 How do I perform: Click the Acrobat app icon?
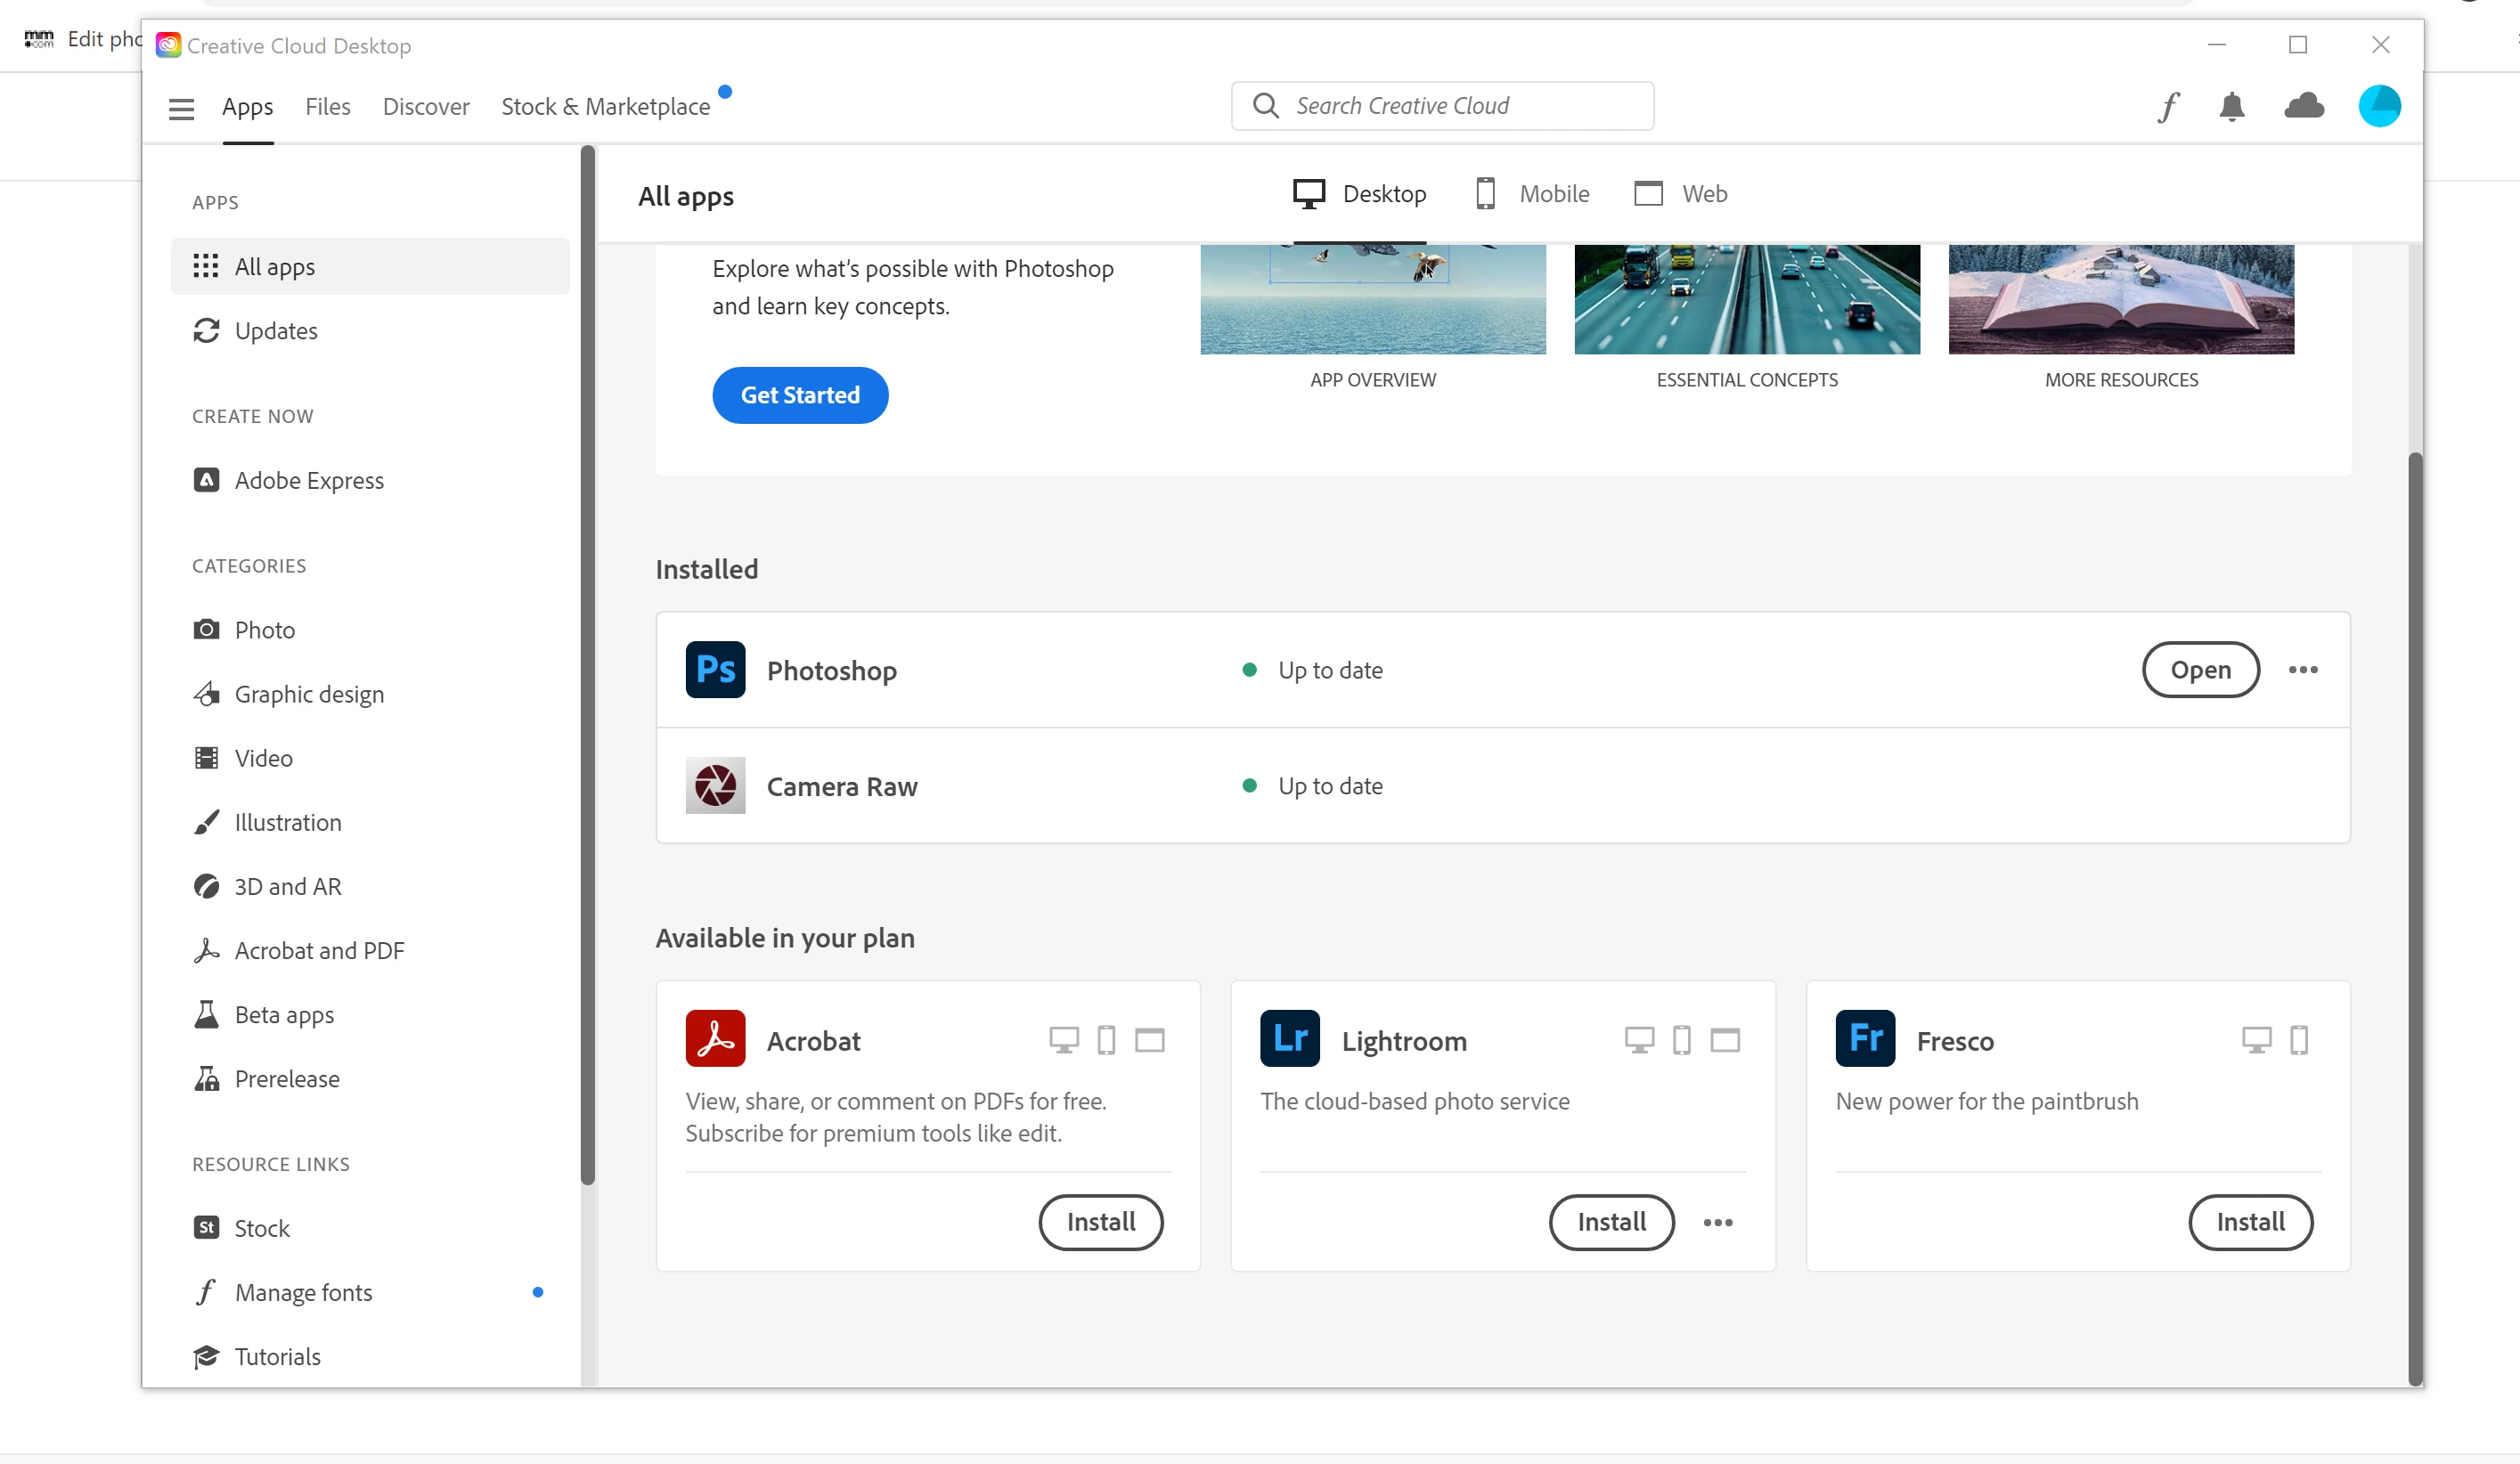coord(715,1039)
